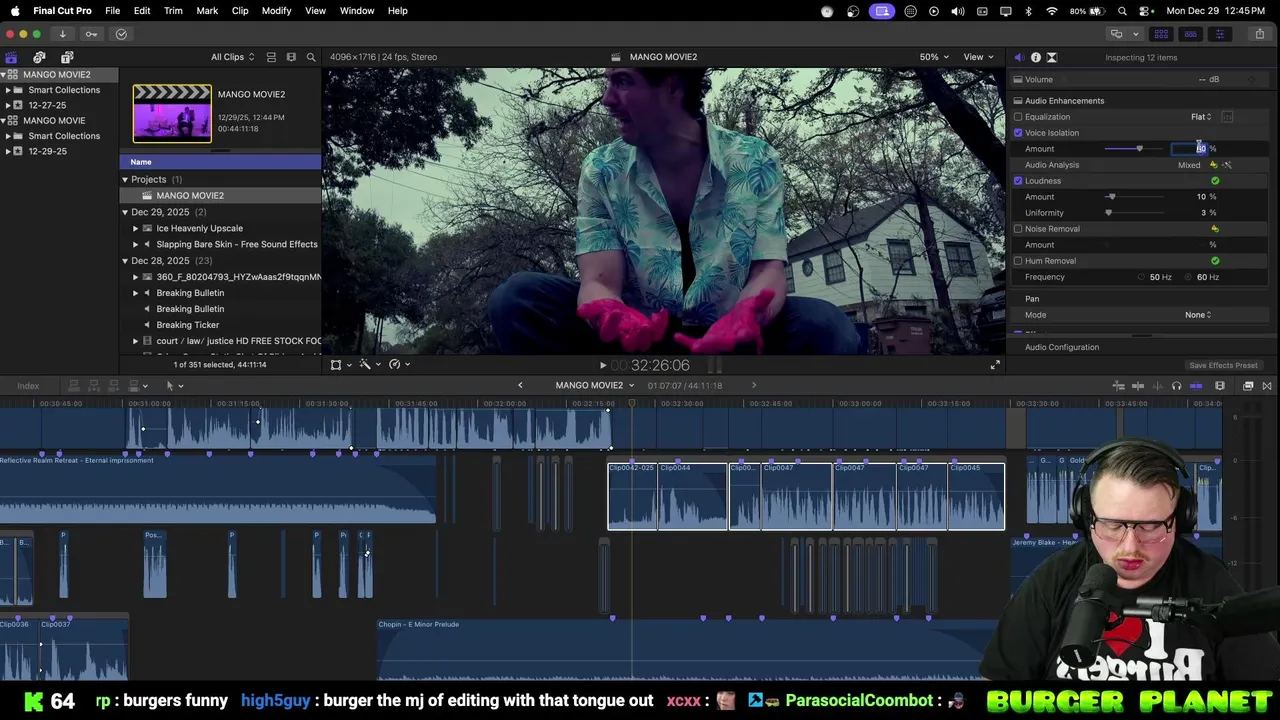Screen dimensions: 1280x720
Task: Open the Mark menu
Action: [207, 10]
